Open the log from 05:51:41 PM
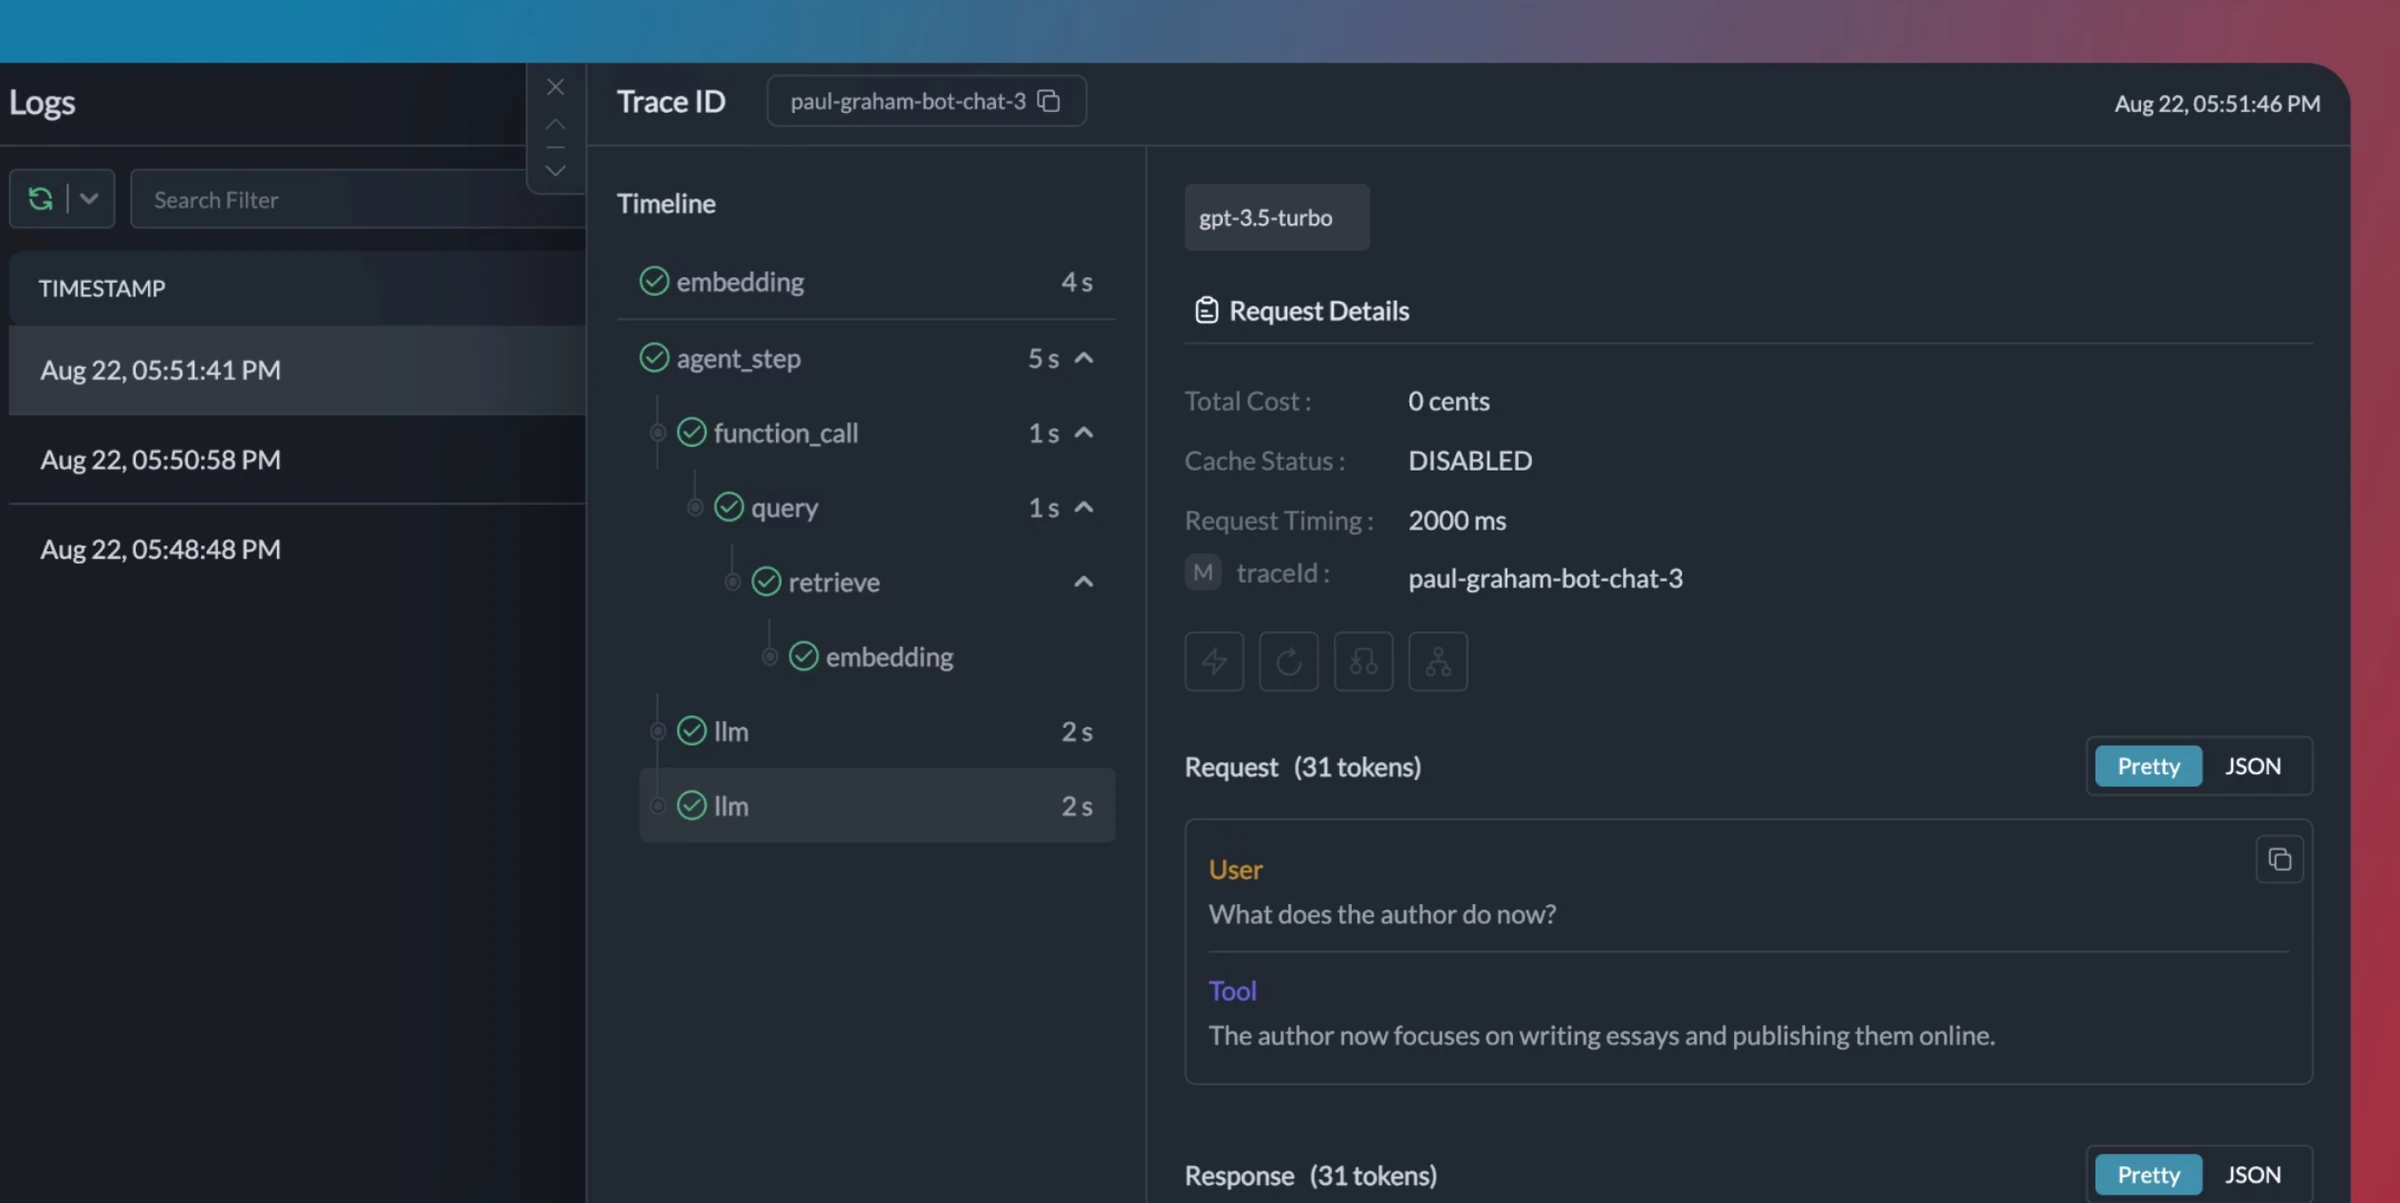This screenshot has height=1203, width=2400. [x=297, y=370]
